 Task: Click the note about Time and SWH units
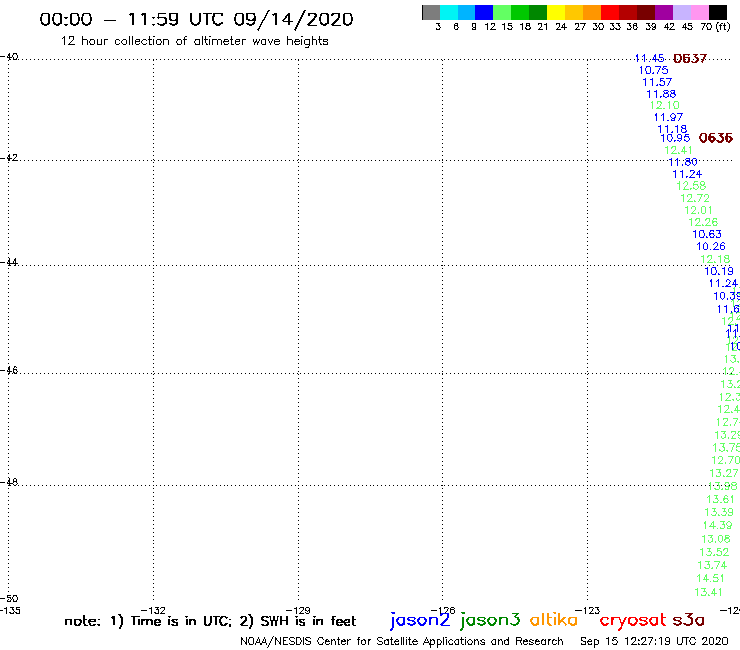pos(210,621)
